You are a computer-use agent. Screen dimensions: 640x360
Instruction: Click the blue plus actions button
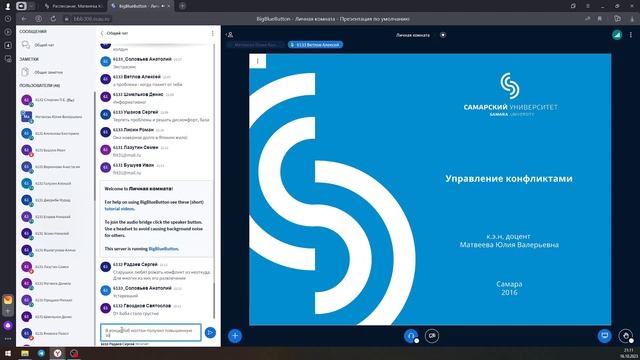click(235, 336)
